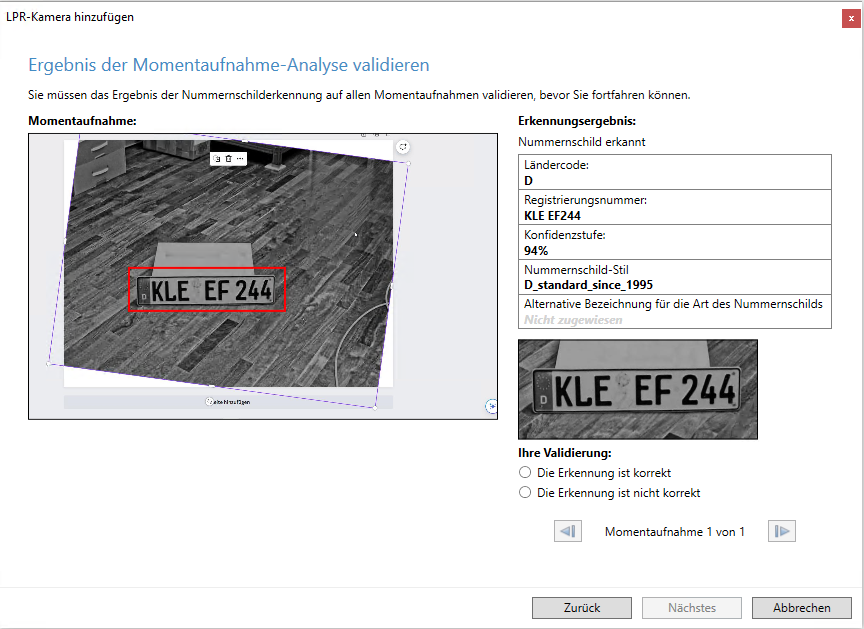
Task: Click the round icon at snapshot bottom-right
Action: [490, 406]
